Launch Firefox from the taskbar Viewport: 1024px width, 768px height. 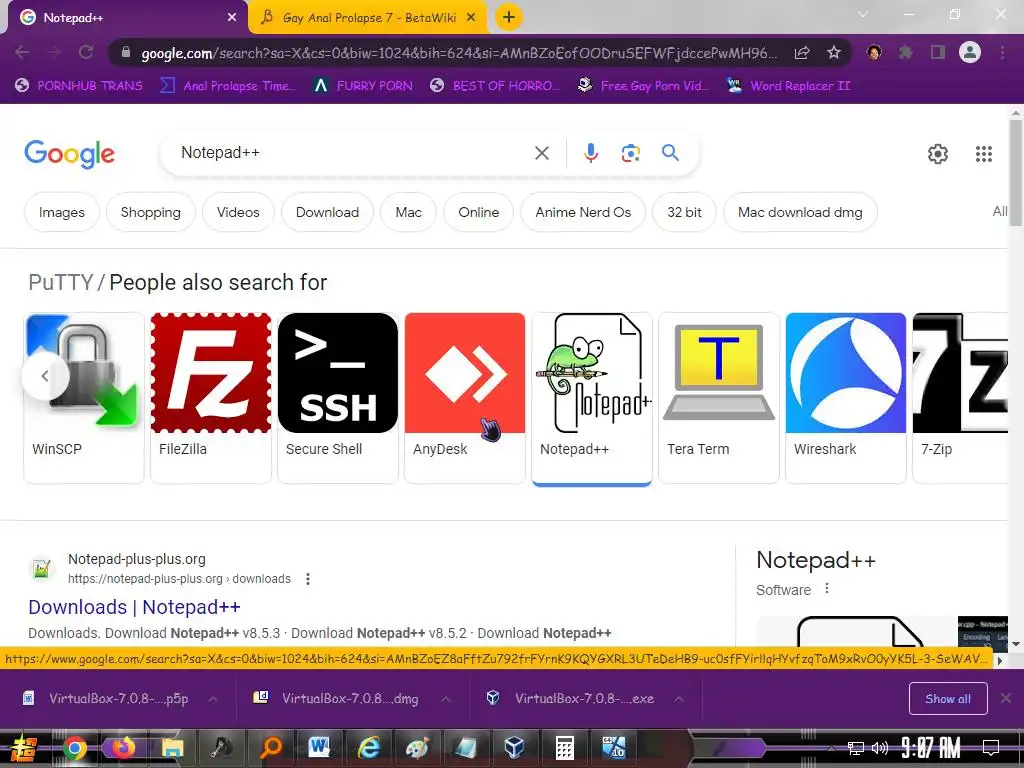coord(122,748)
